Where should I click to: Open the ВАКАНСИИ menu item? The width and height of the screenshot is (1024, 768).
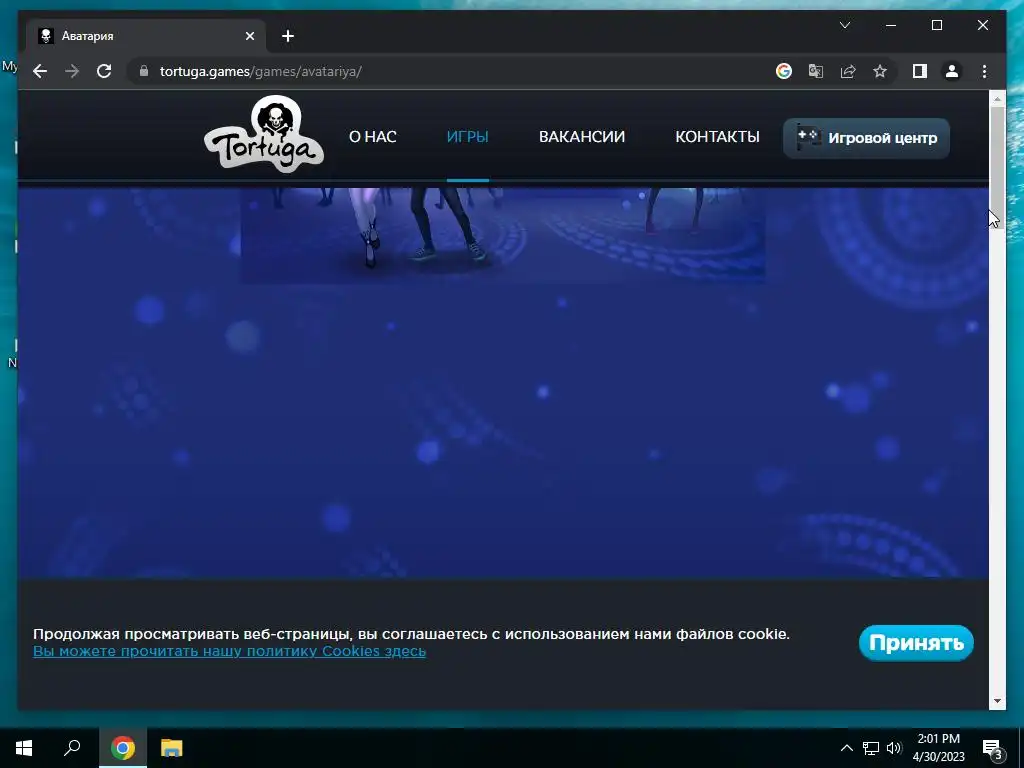point(581,136)
